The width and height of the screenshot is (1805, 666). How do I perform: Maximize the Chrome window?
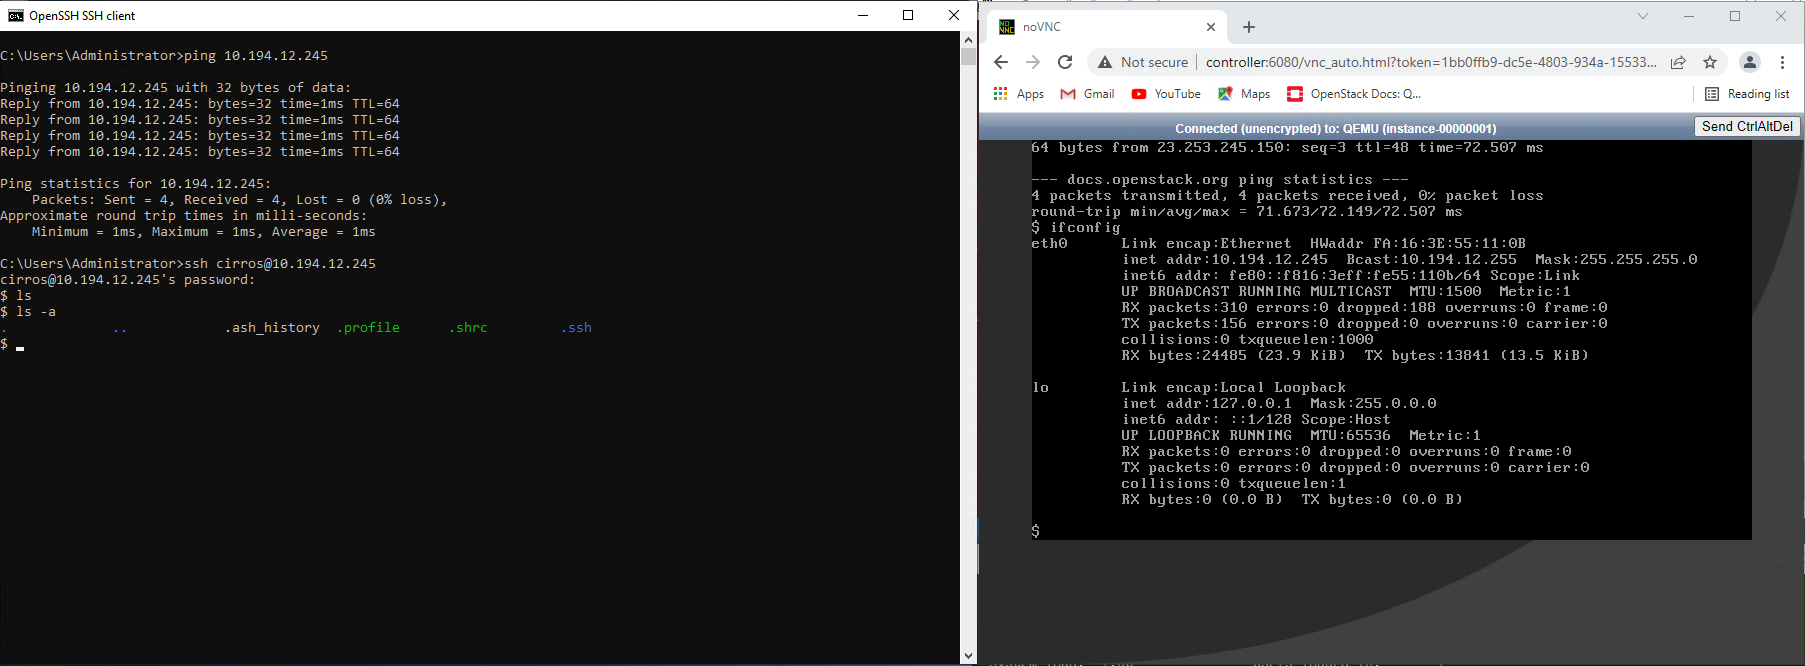1735,16
